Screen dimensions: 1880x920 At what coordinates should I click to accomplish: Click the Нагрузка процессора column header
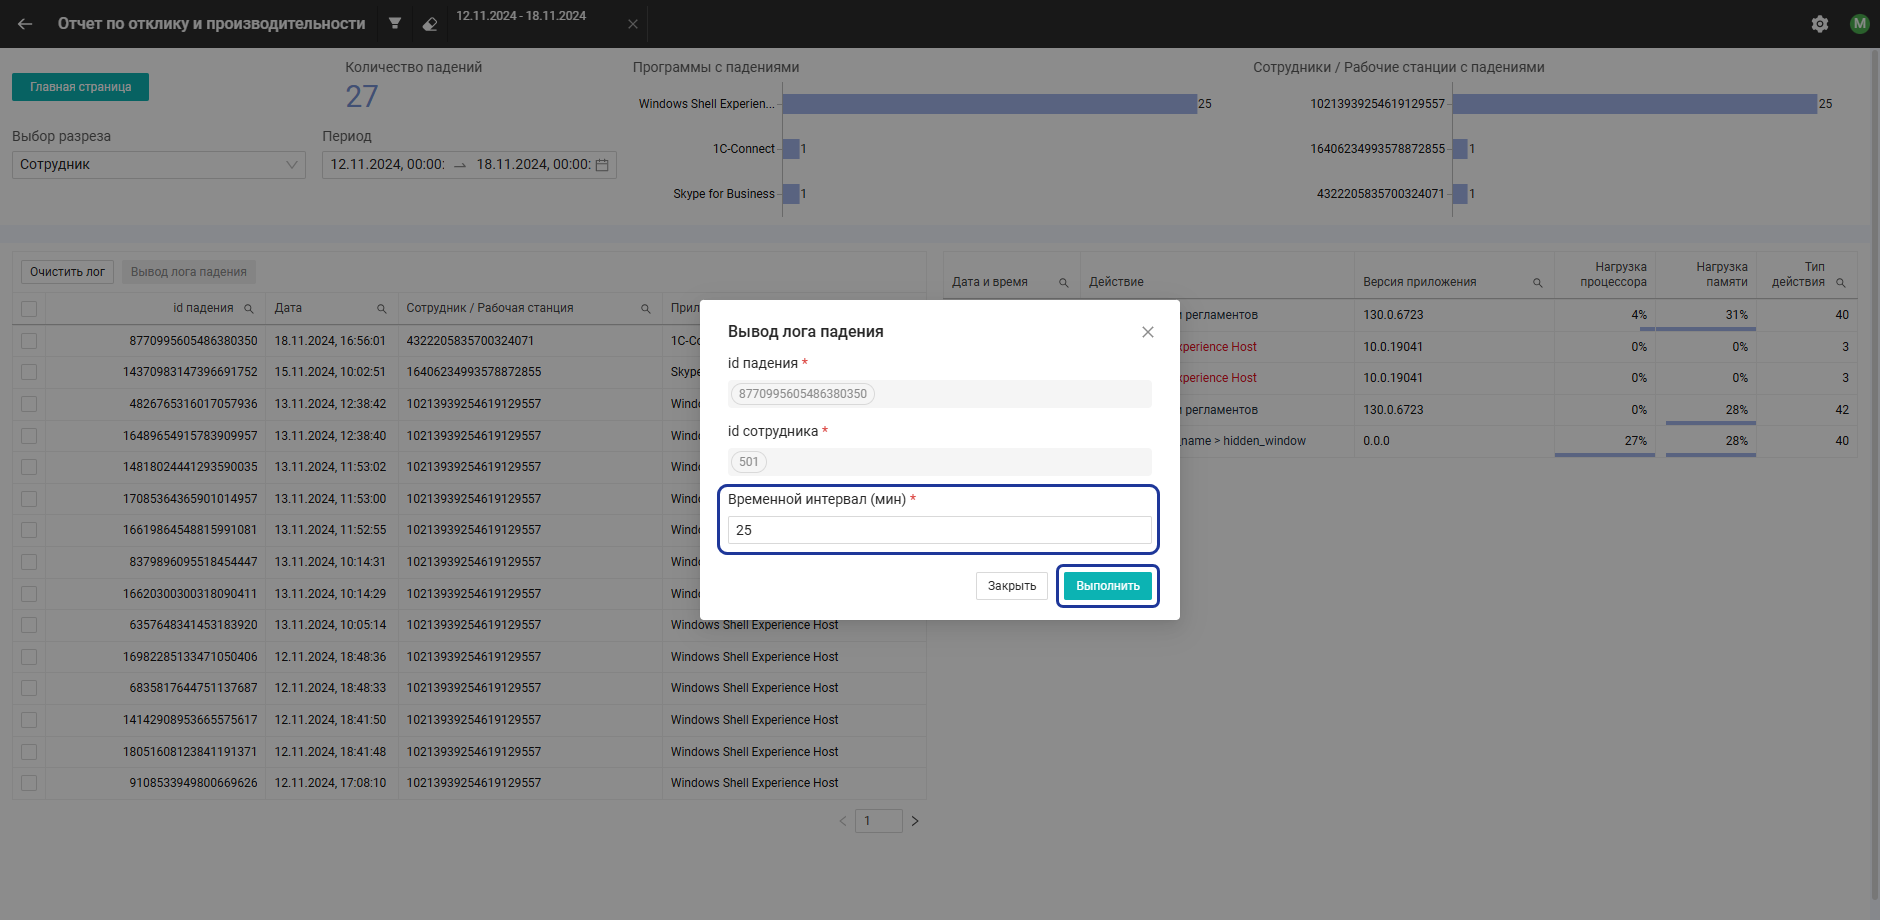pos(1605,275)
